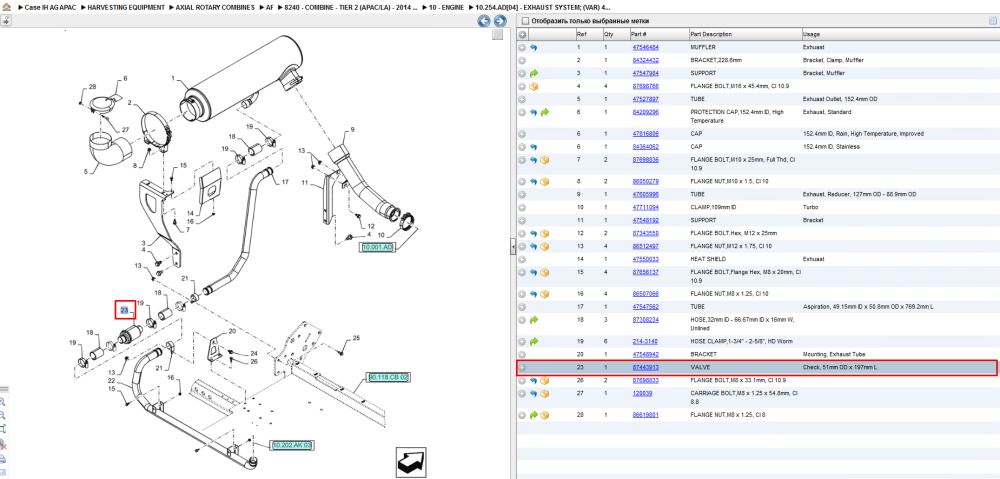Open the 10.202.AK 03 diagram reference label

(x=293, y=445)
